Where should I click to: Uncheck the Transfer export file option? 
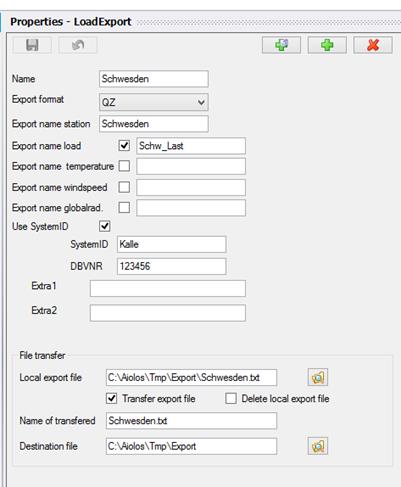click(x=112, y=398)
